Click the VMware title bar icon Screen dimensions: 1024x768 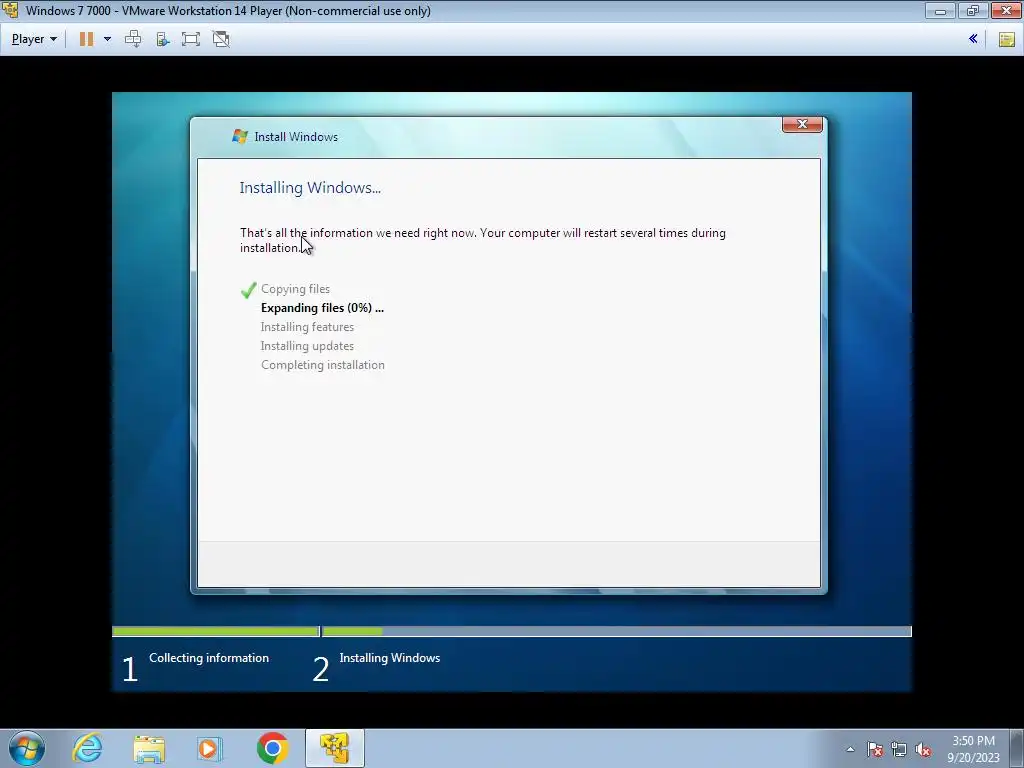(10, 10)
